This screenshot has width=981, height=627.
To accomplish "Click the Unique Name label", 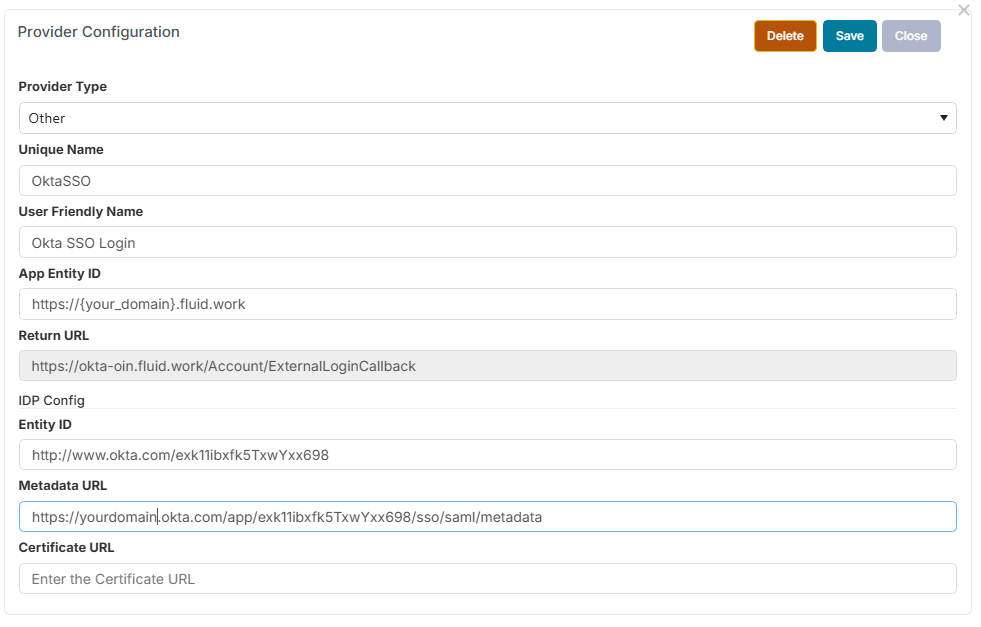I will click(61, 149).
